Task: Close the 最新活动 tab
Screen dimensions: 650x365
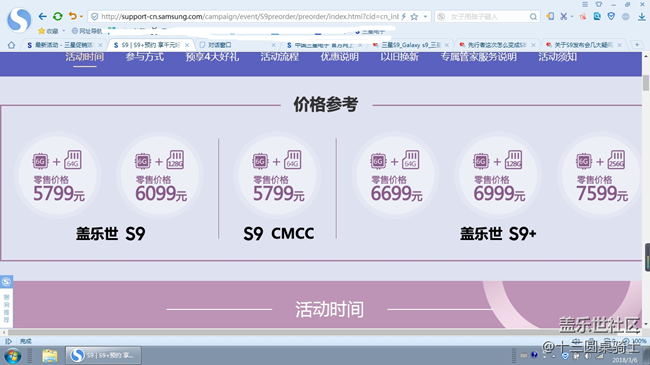Action: point(100,45)
